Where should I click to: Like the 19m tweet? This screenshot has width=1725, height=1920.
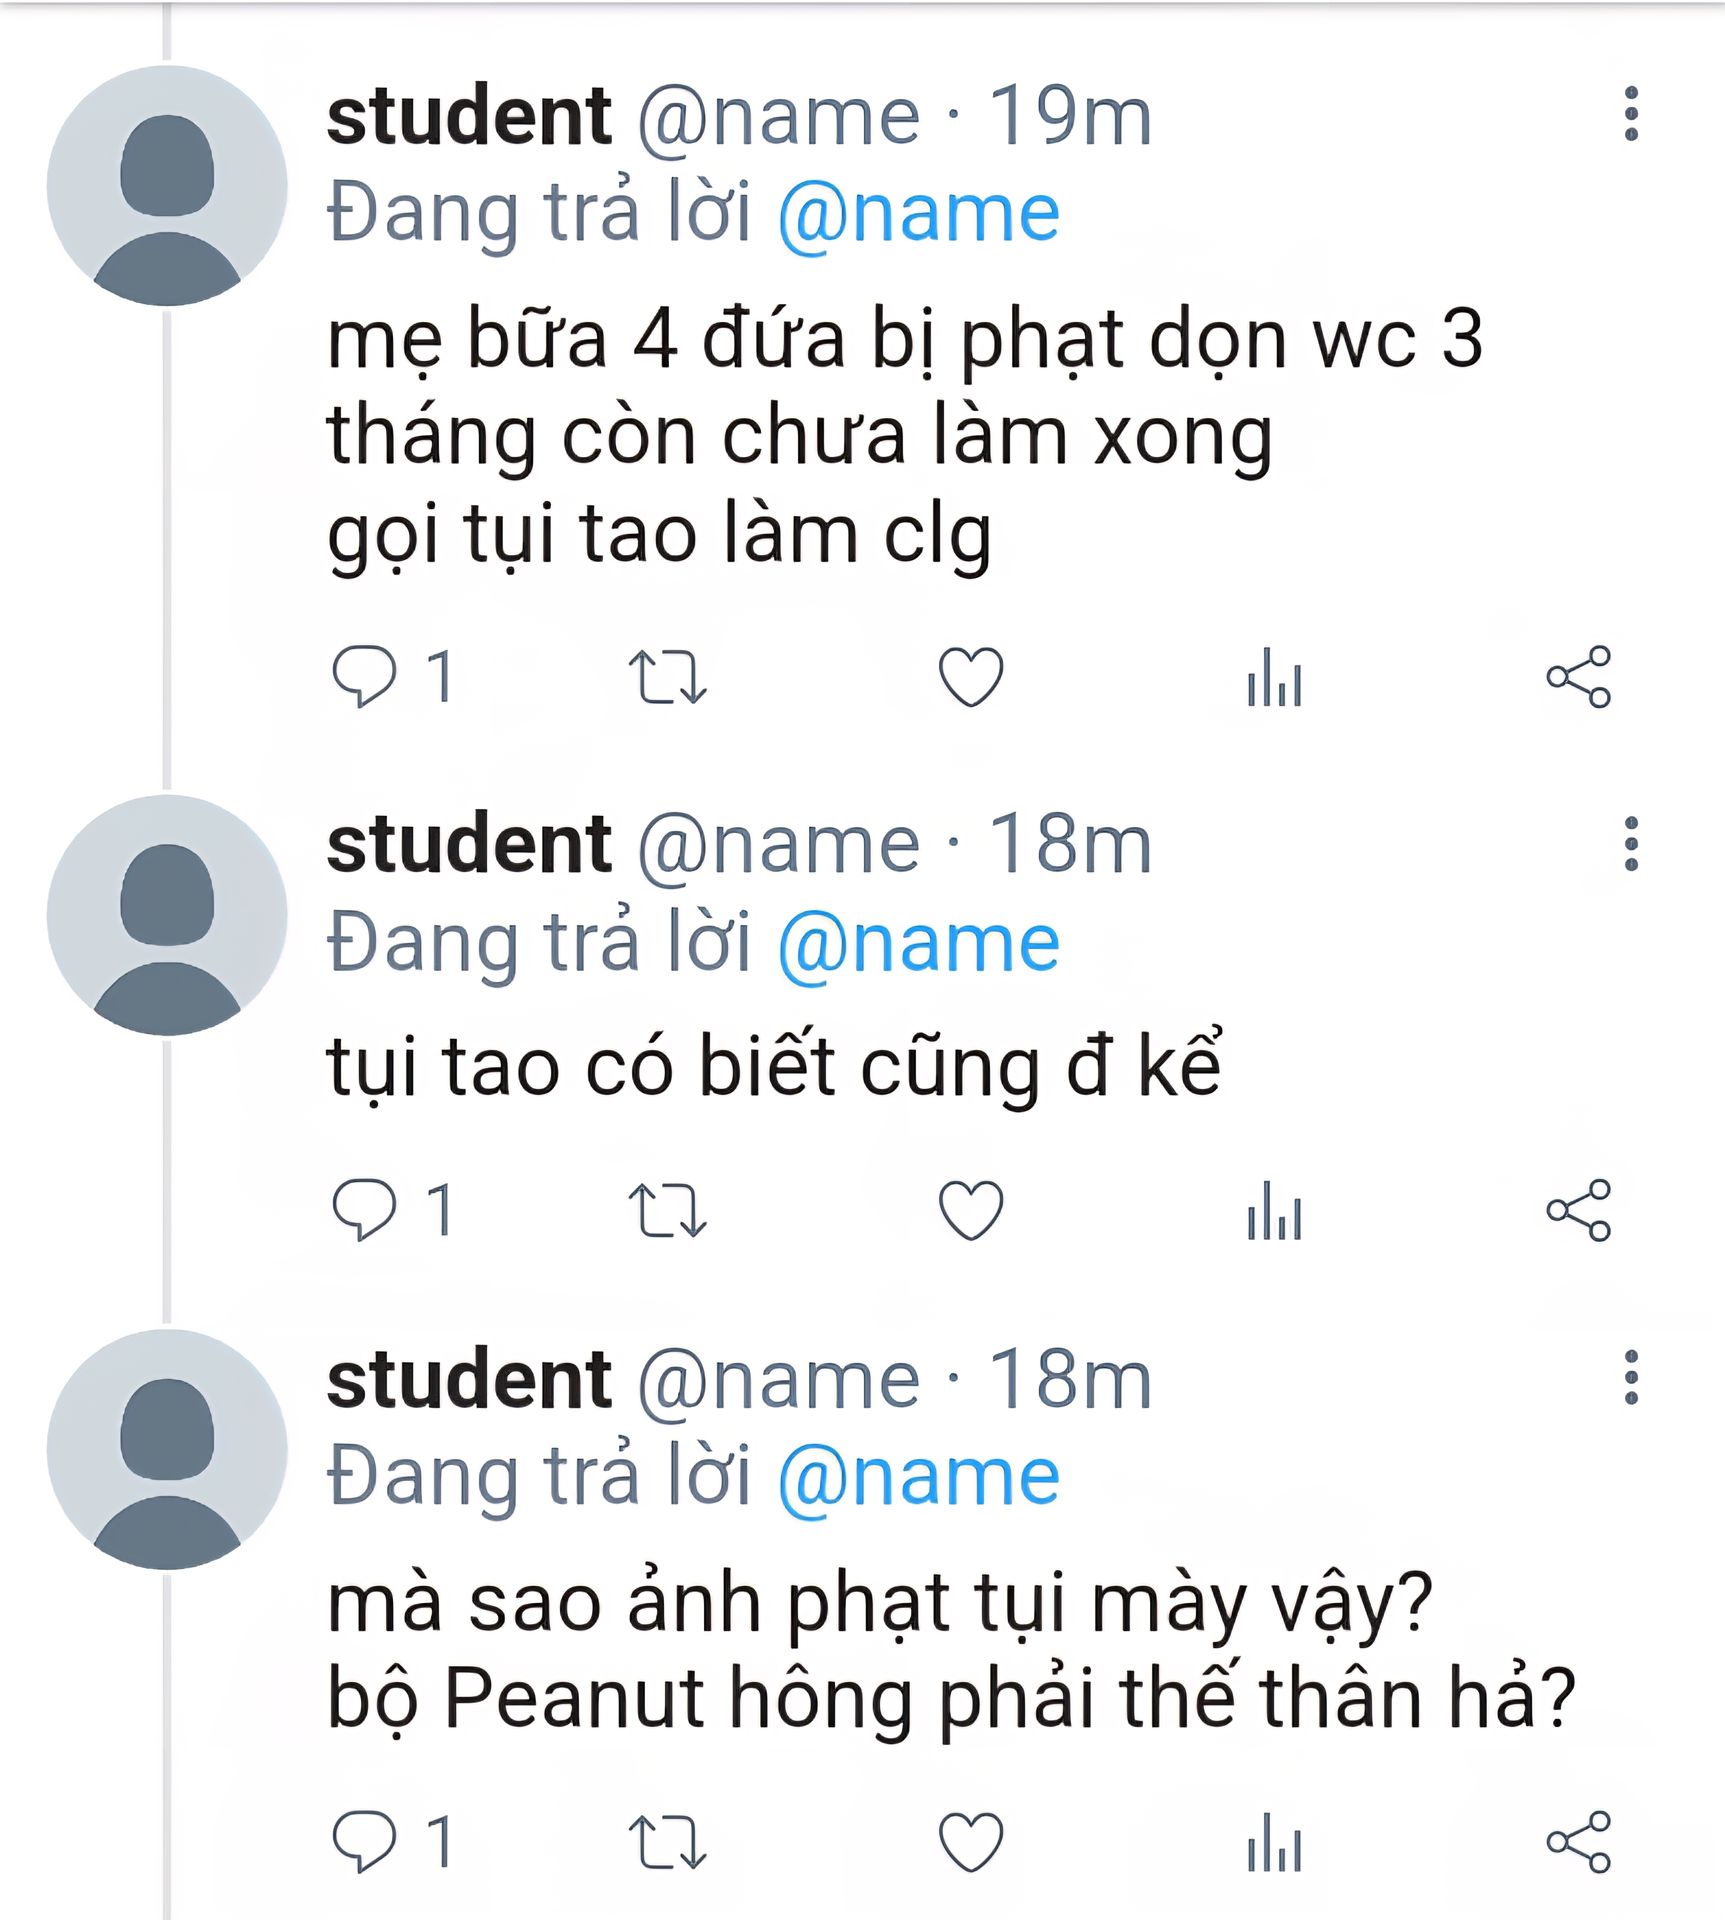(x=970, y=677)
